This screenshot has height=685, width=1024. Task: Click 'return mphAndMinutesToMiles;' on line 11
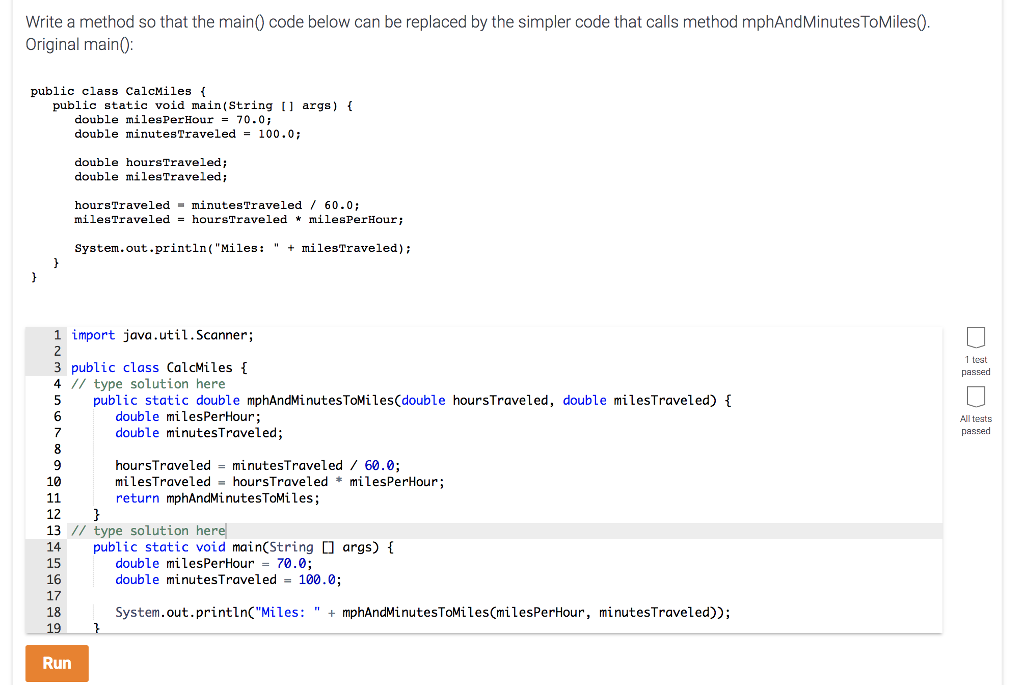coord(217,498)
